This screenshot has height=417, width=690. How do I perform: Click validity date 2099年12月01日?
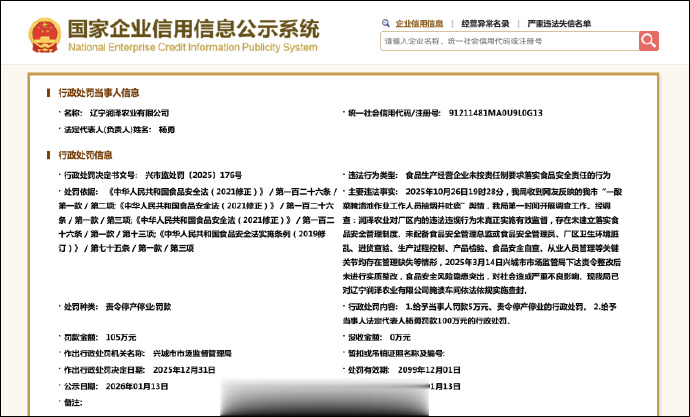tap(429, 370)
